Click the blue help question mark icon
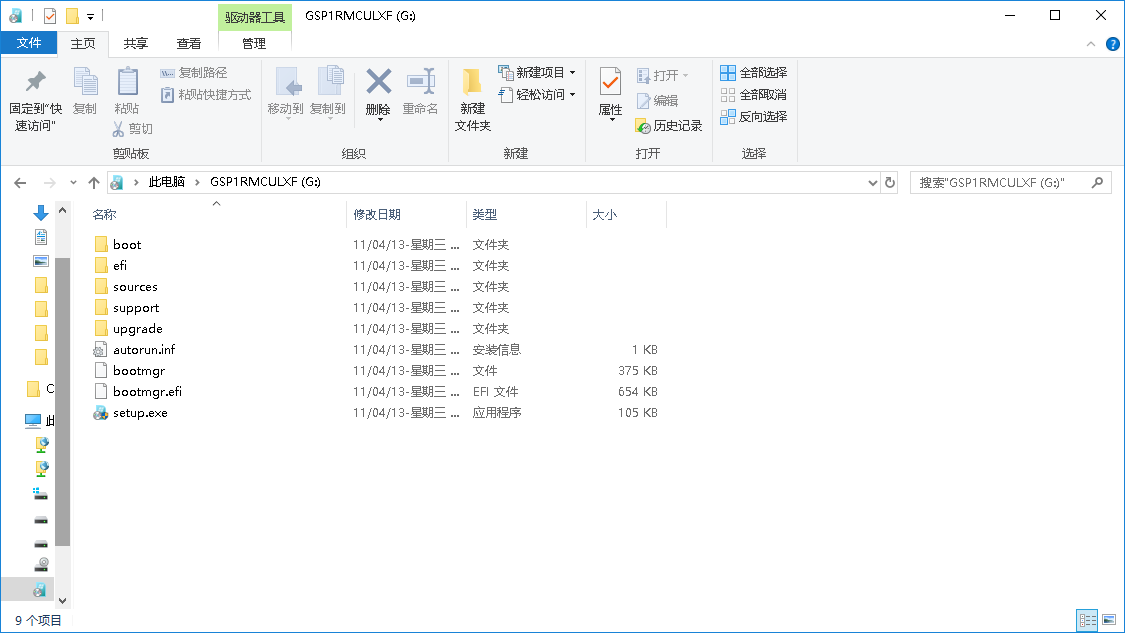Screen dimensions: 1125x633 click(1112, 44)
